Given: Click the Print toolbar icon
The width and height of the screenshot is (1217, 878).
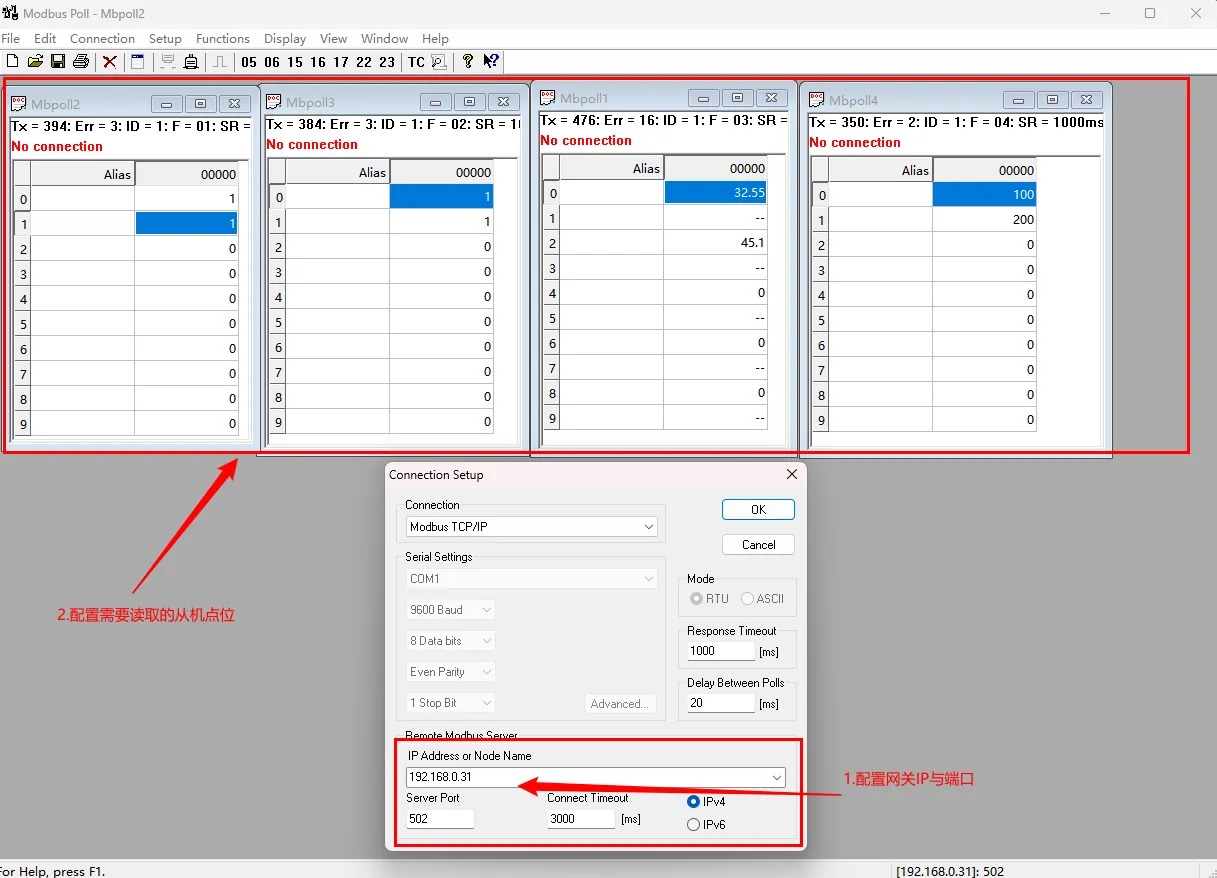Looking at the screenshot, I should pyautogui.click(x=81, y=62).
